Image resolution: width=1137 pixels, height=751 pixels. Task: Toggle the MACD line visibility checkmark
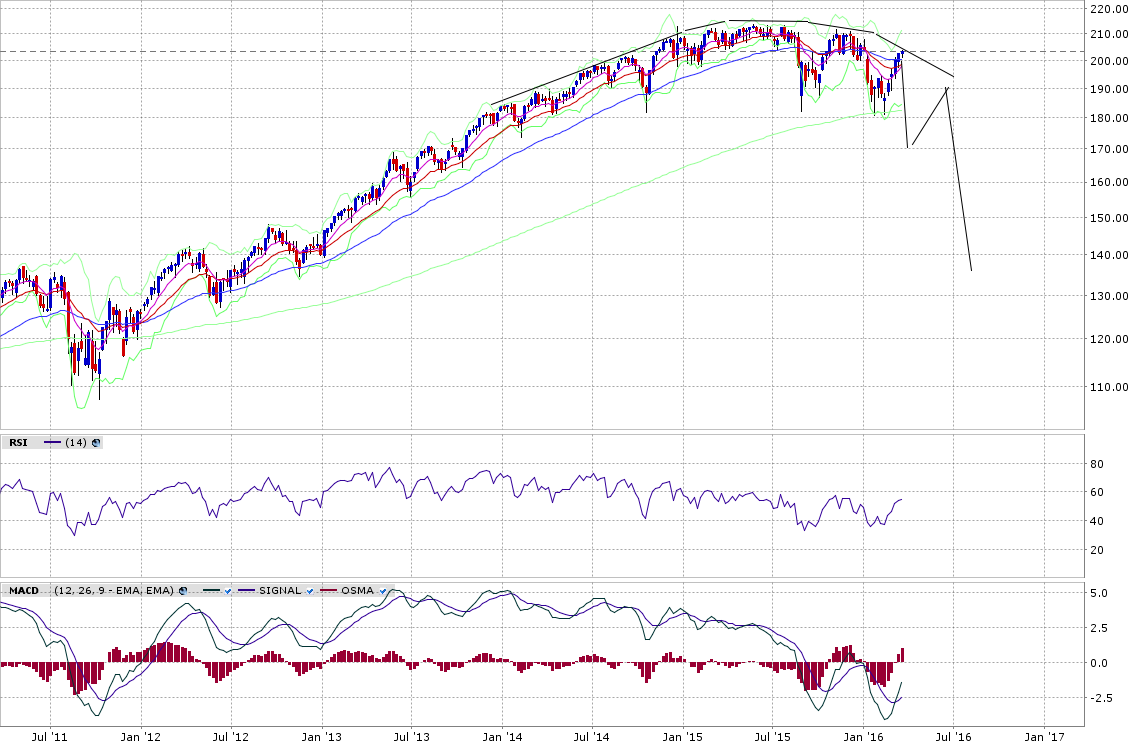click(x=228, y=592)
